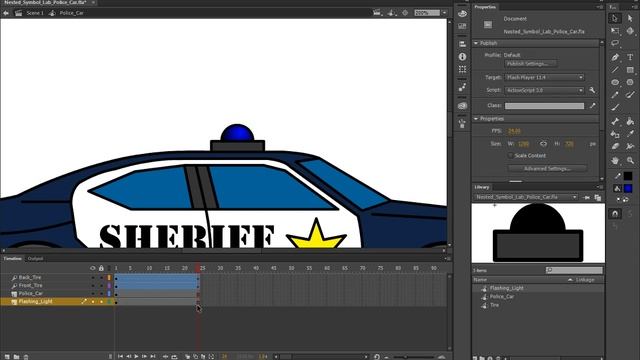This screenshot has height=360, width=640.
Task: Select the Zoom magnifier tool
Action: [x=630, y=160]
